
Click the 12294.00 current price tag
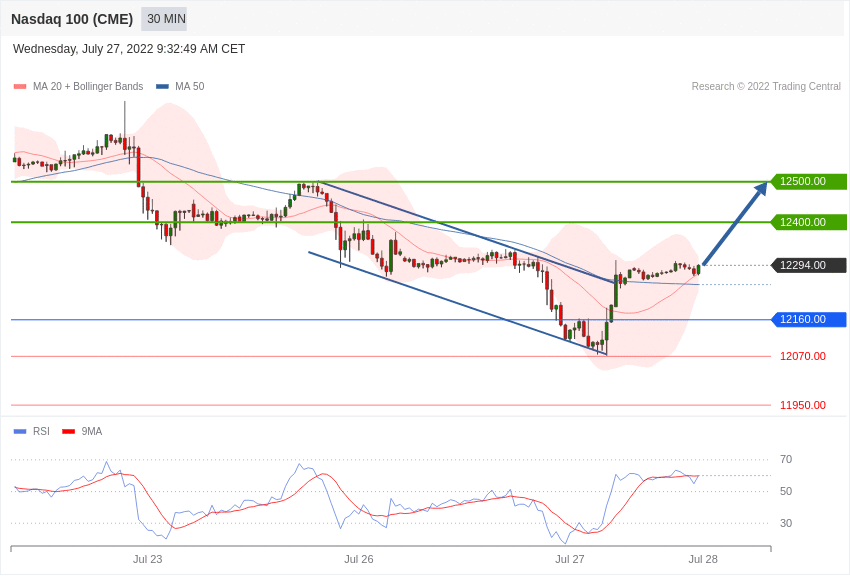tap(808, 266)
